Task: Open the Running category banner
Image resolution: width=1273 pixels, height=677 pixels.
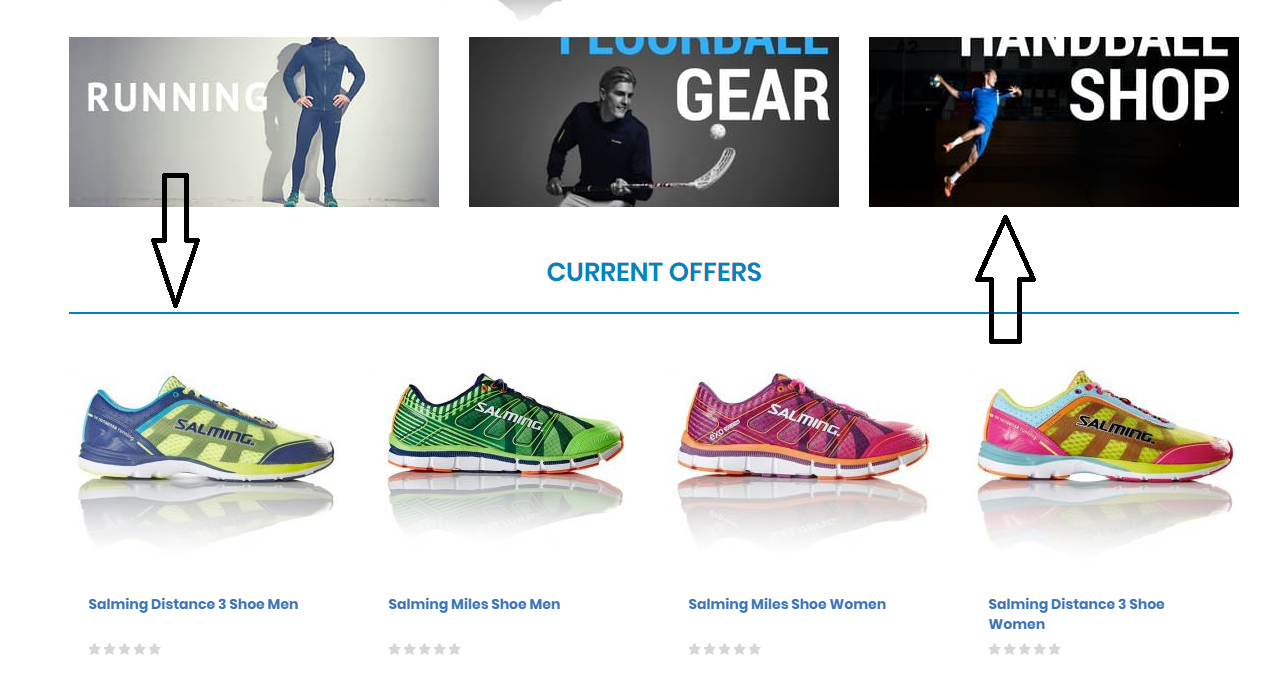Action: (x=254, y=122)
